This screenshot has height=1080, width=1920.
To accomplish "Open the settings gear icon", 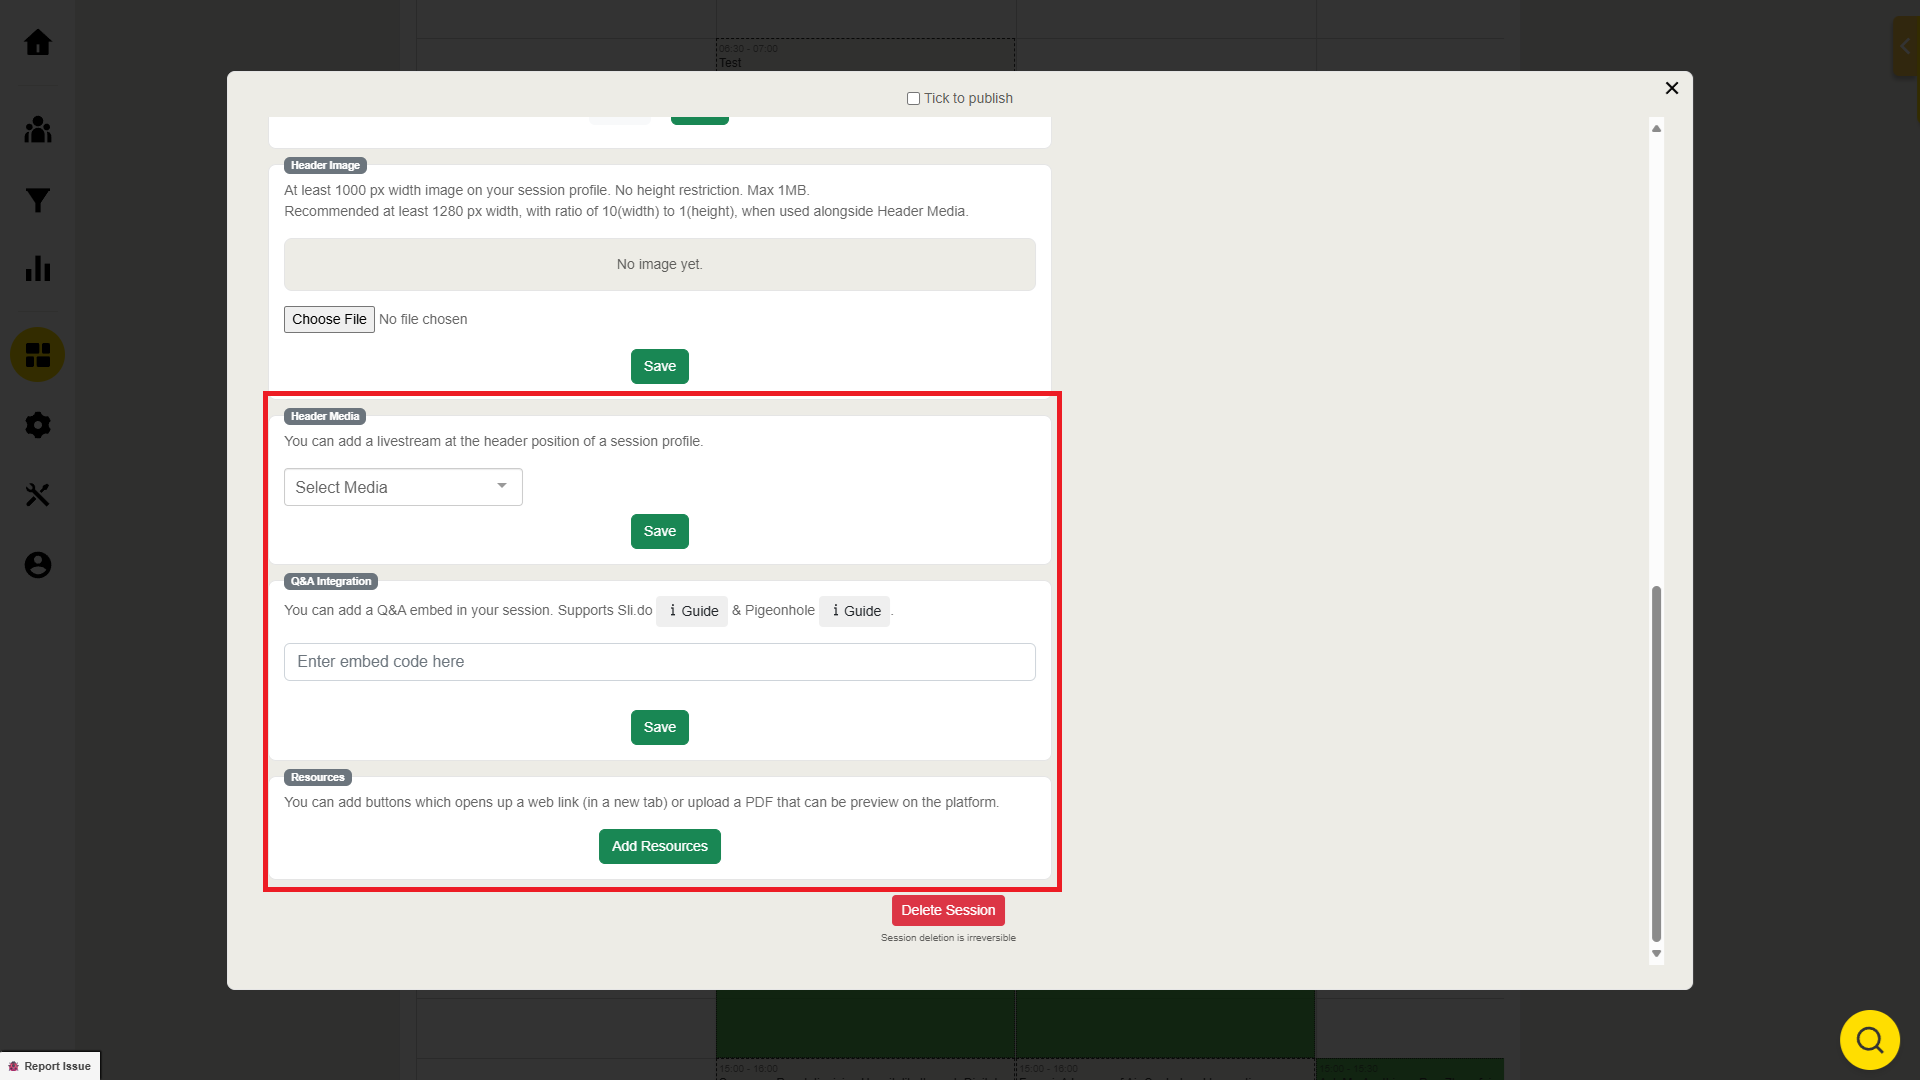I will (38, 425).
